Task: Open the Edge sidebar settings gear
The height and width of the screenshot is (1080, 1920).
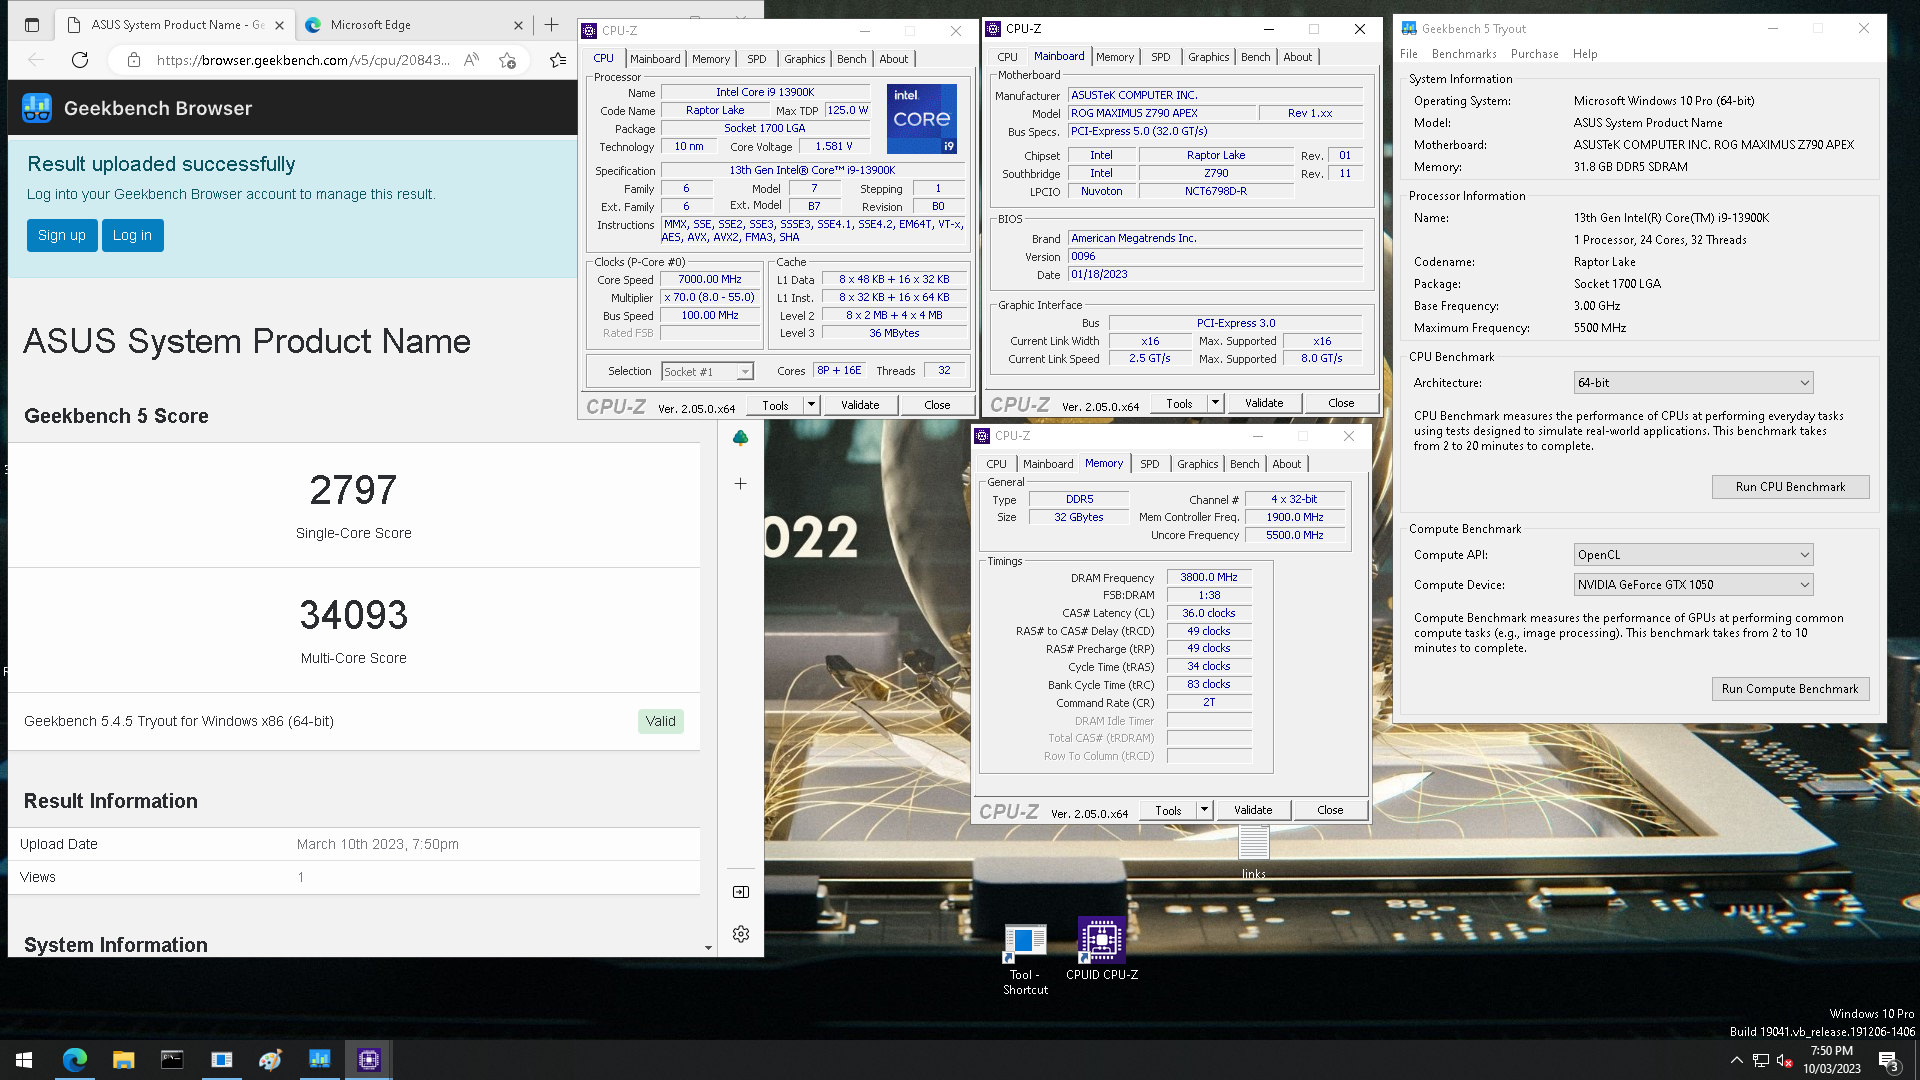Action: point(740,934)
